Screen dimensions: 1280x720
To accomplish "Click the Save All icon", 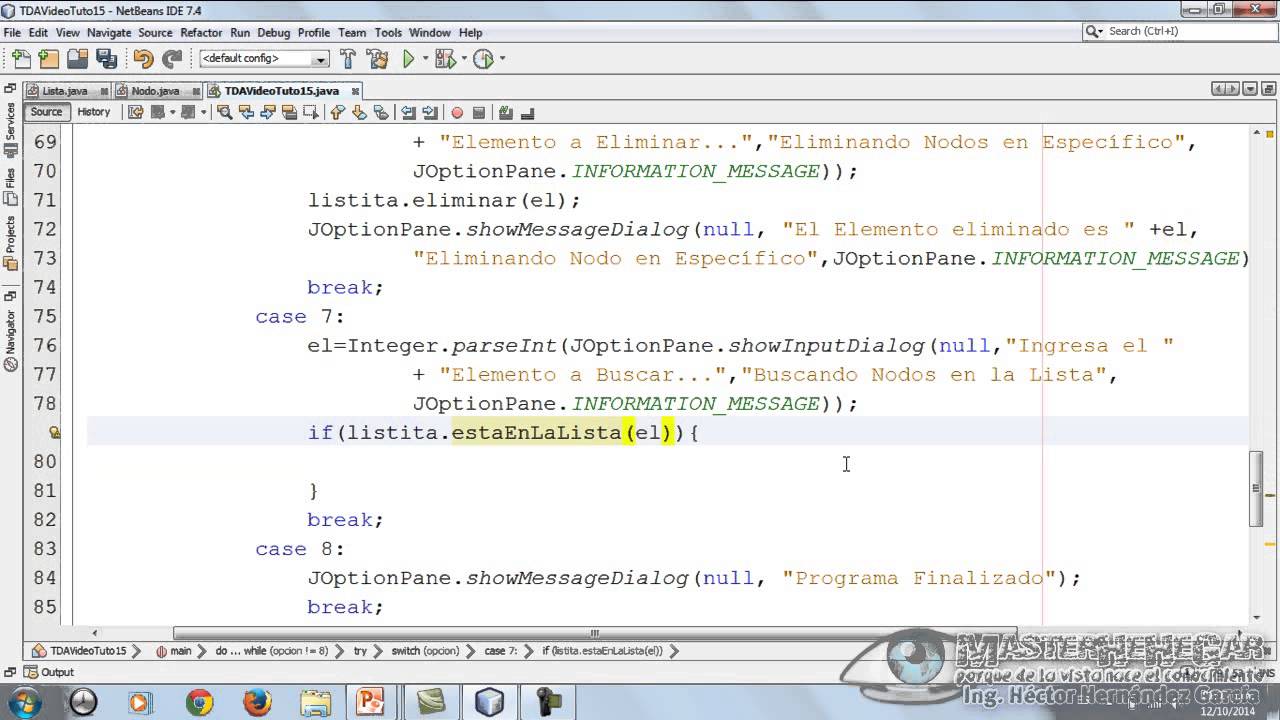I will (106, 59).
